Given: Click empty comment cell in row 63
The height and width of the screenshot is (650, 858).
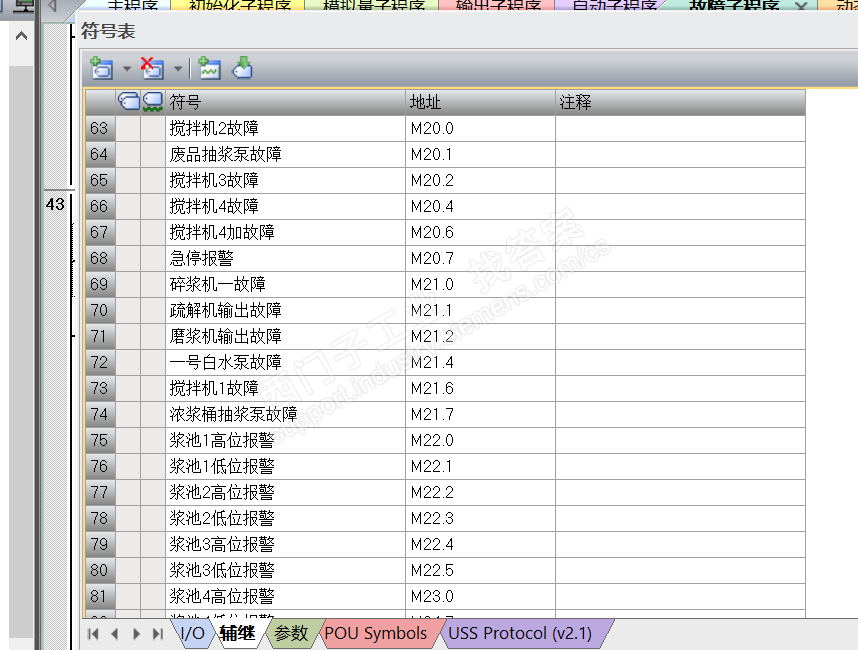Looking at the screenshot, I should coord(680,128).
